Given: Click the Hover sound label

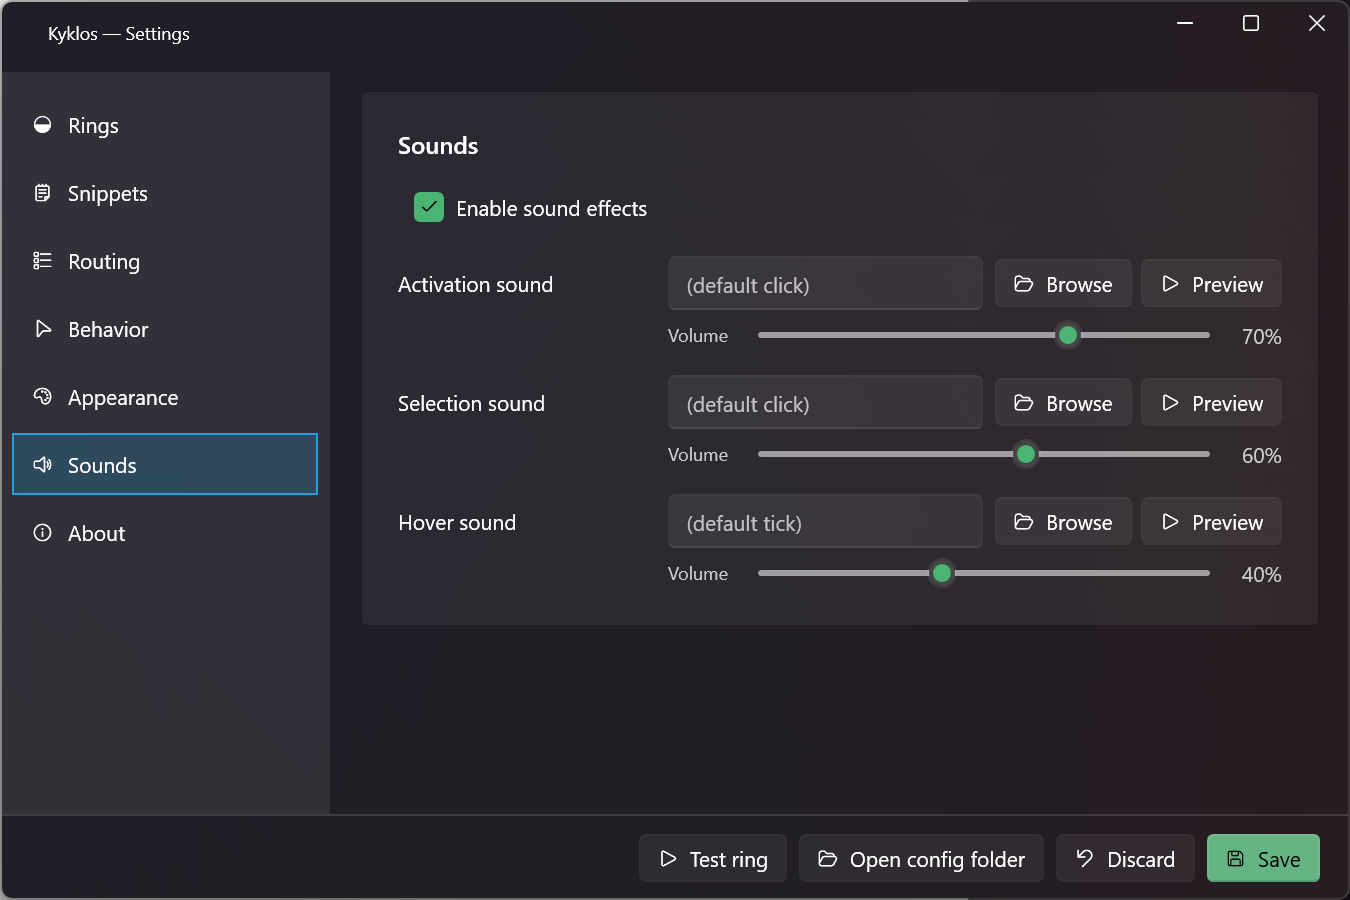Looking at the screenshot, I should click(457, 523).
